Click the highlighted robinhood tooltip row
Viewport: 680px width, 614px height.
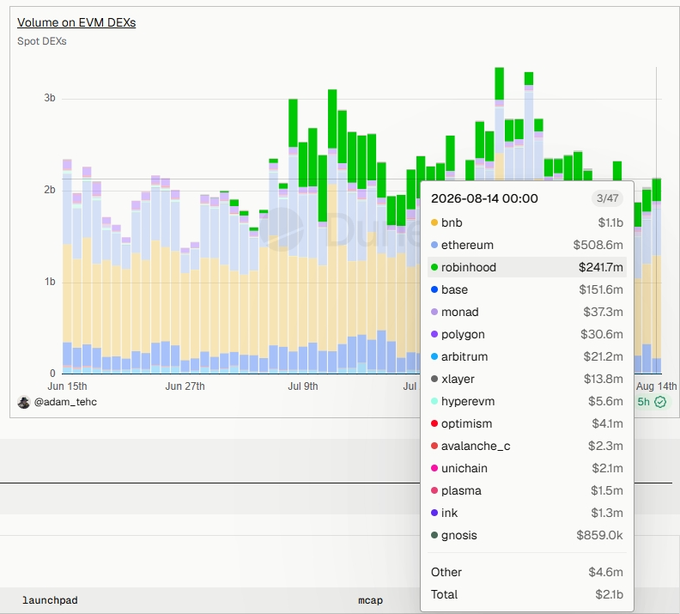[x=527, y=268]
